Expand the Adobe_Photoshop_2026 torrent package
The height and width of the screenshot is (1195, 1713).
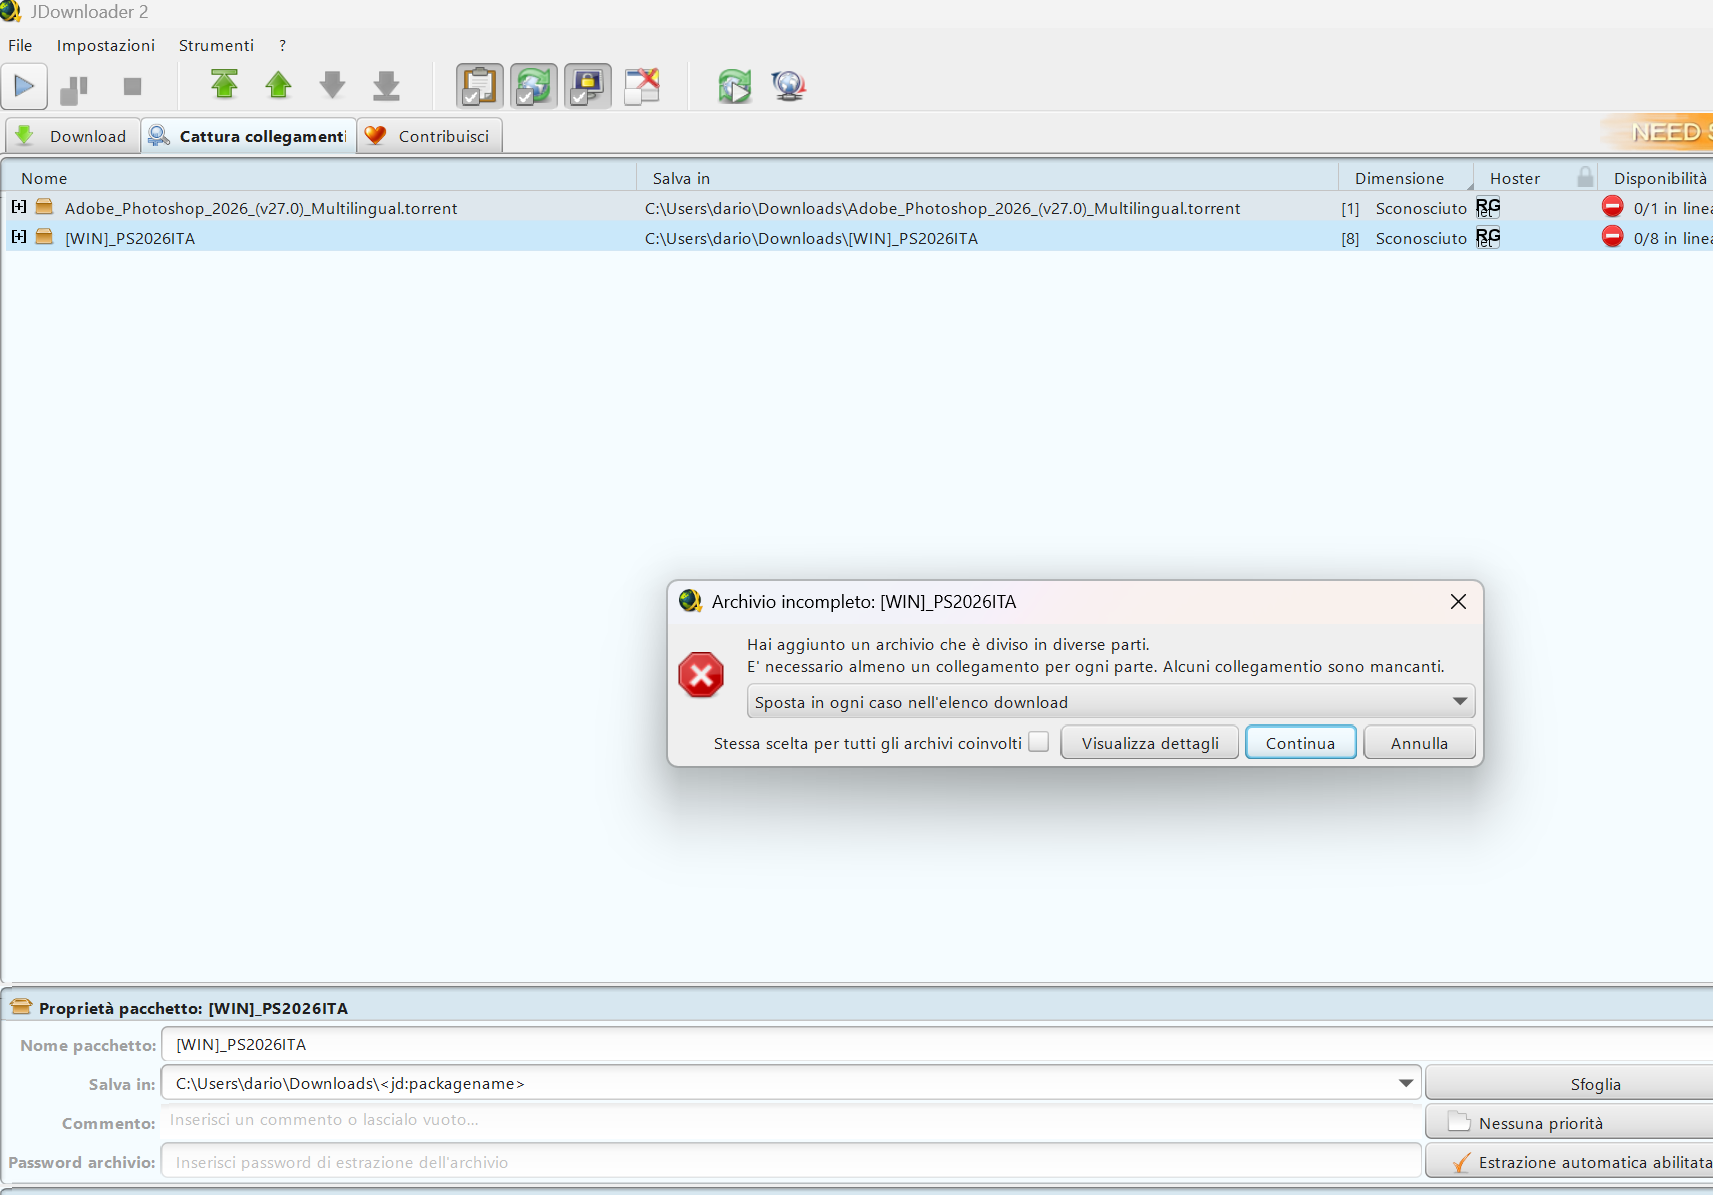pos(19,207)
